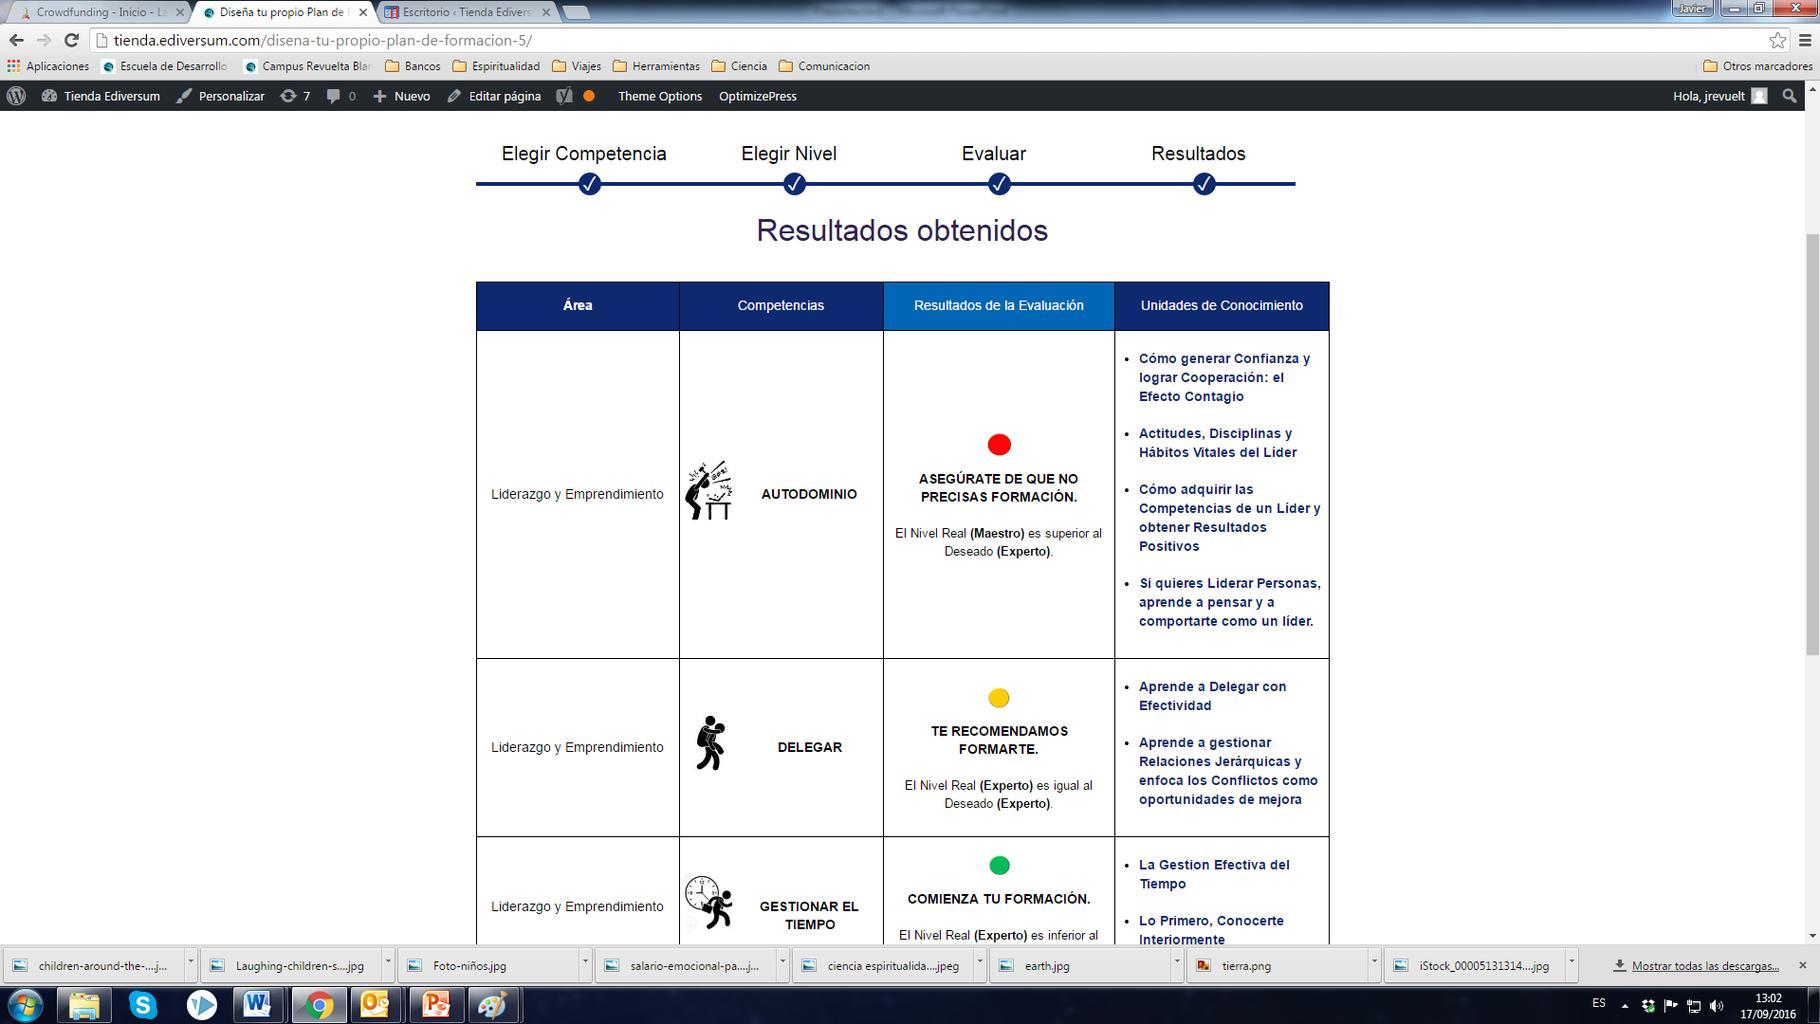Switch to the Escritorio Tienda Ediversum tab
Screen dimensions: 1820x1024
click(465, 12)
